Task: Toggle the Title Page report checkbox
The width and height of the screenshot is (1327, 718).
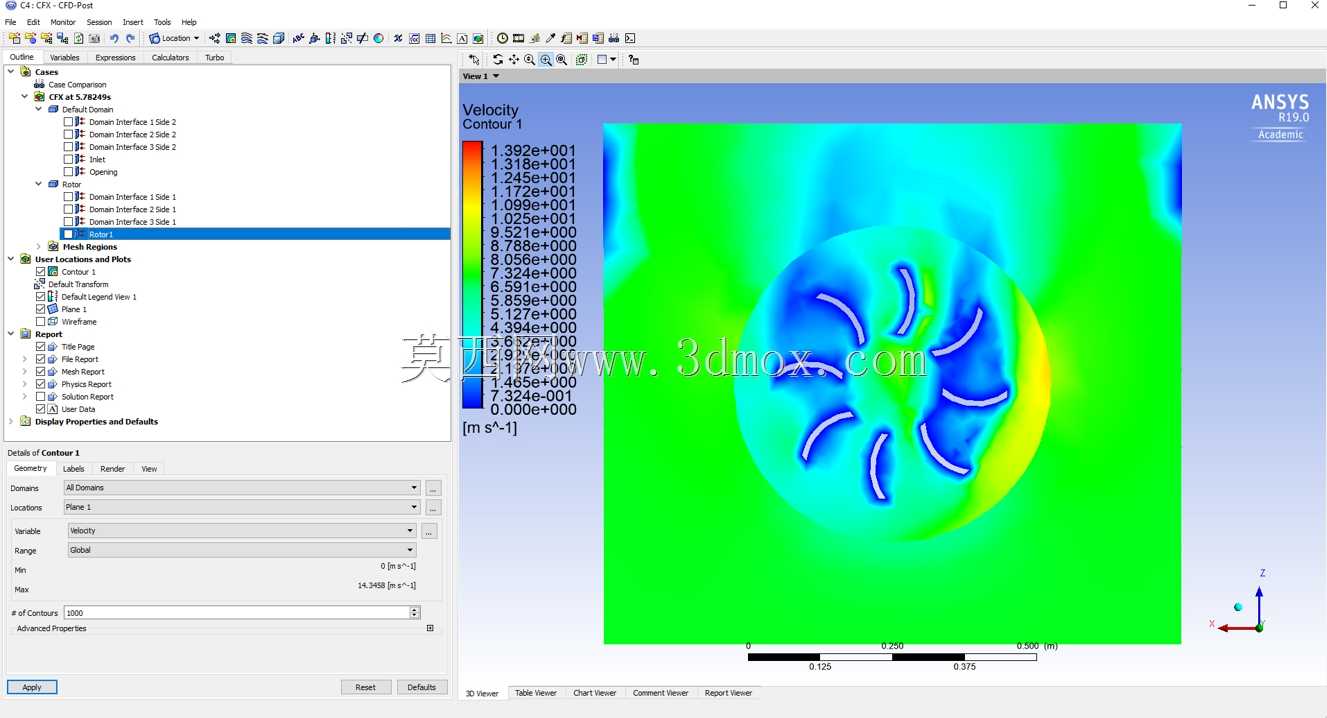Action: point(41,347)
